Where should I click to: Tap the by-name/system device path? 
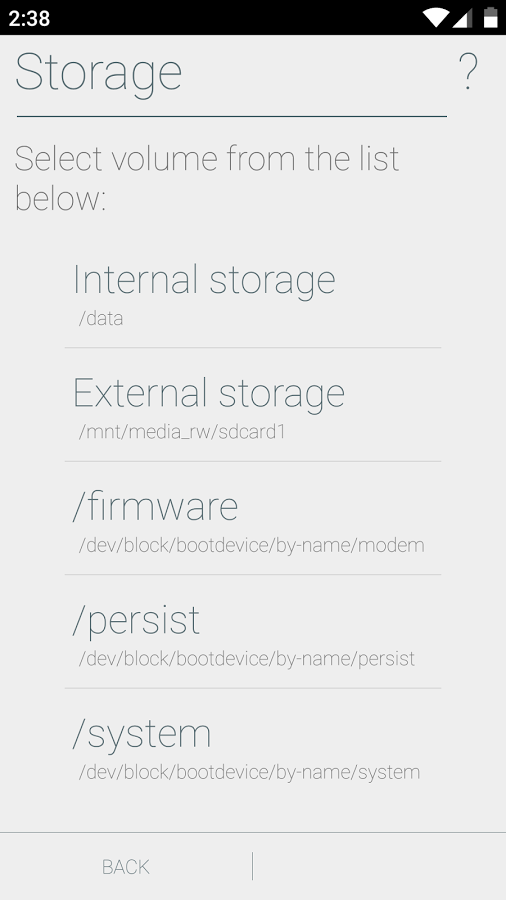pyautogui.click(x=249, y=773)
